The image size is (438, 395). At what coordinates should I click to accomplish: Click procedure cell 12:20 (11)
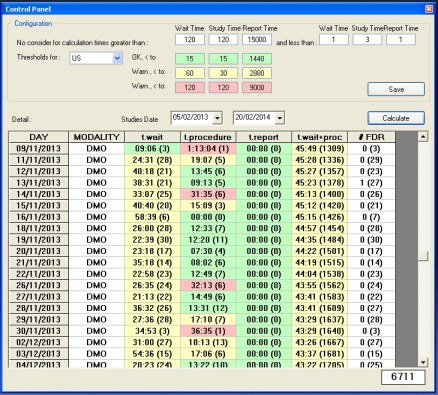coord(208,240)
